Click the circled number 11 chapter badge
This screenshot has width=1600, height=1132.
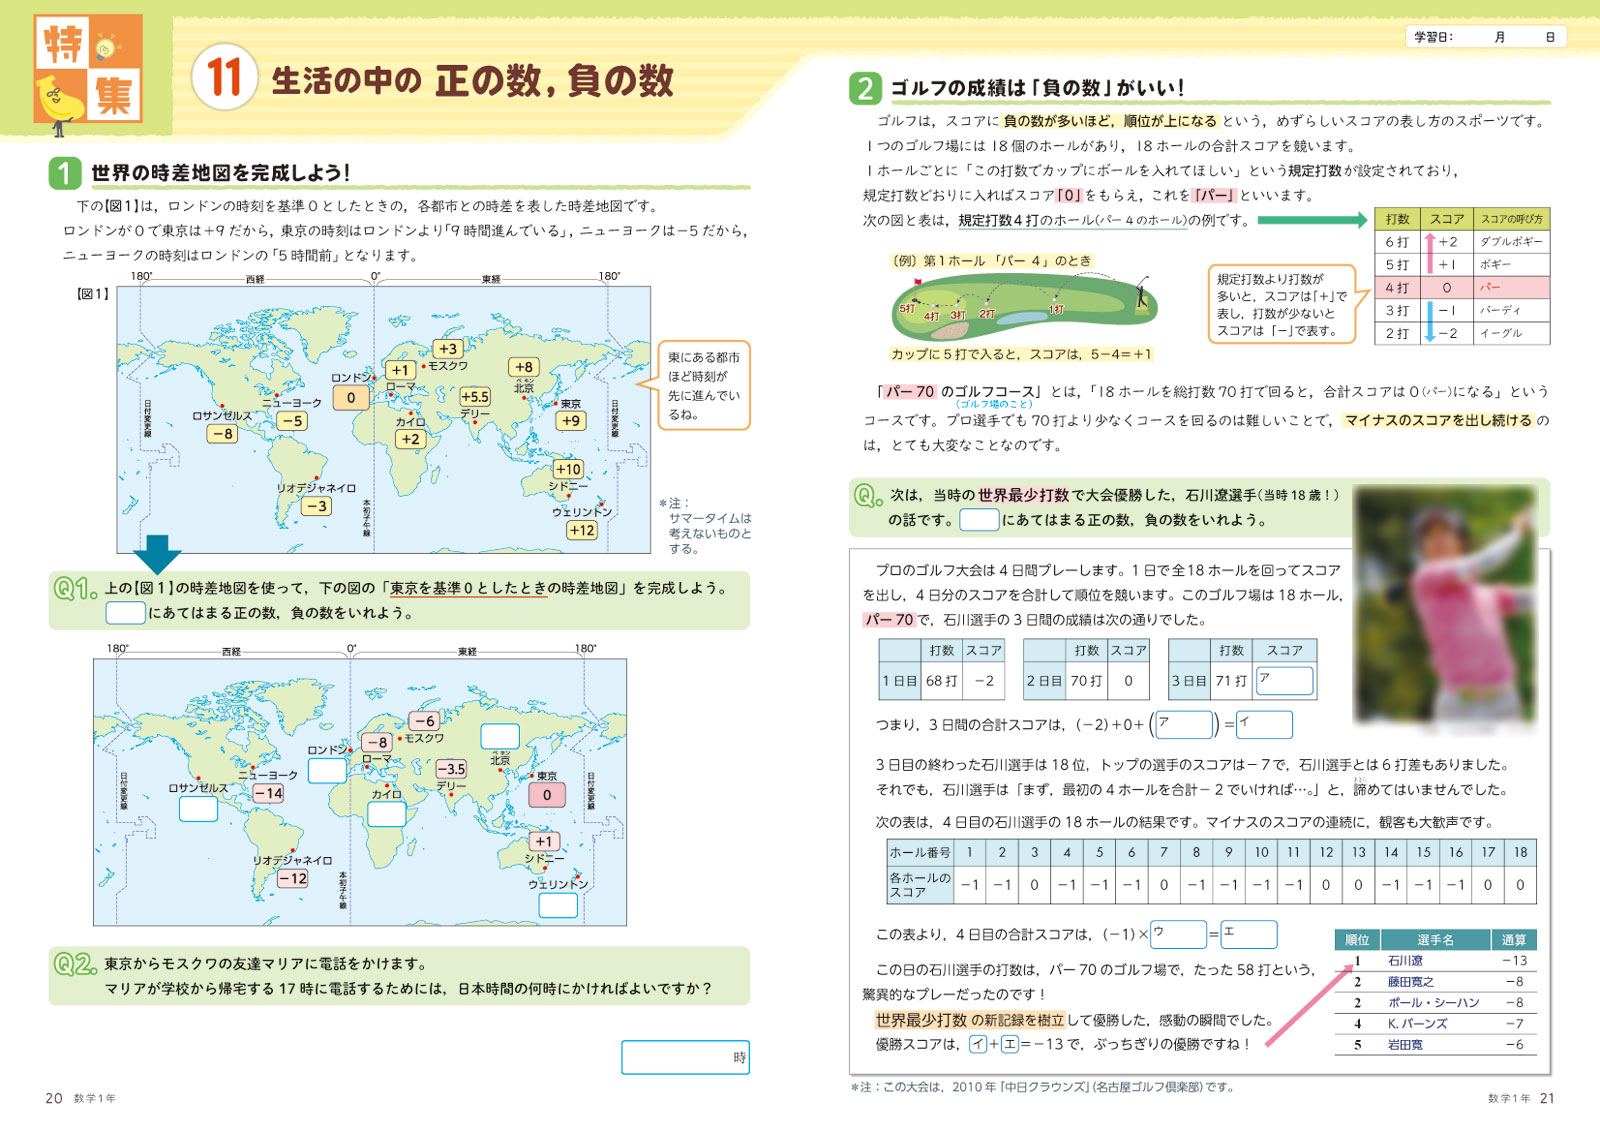pyautogui.click(x=224, y=77)
